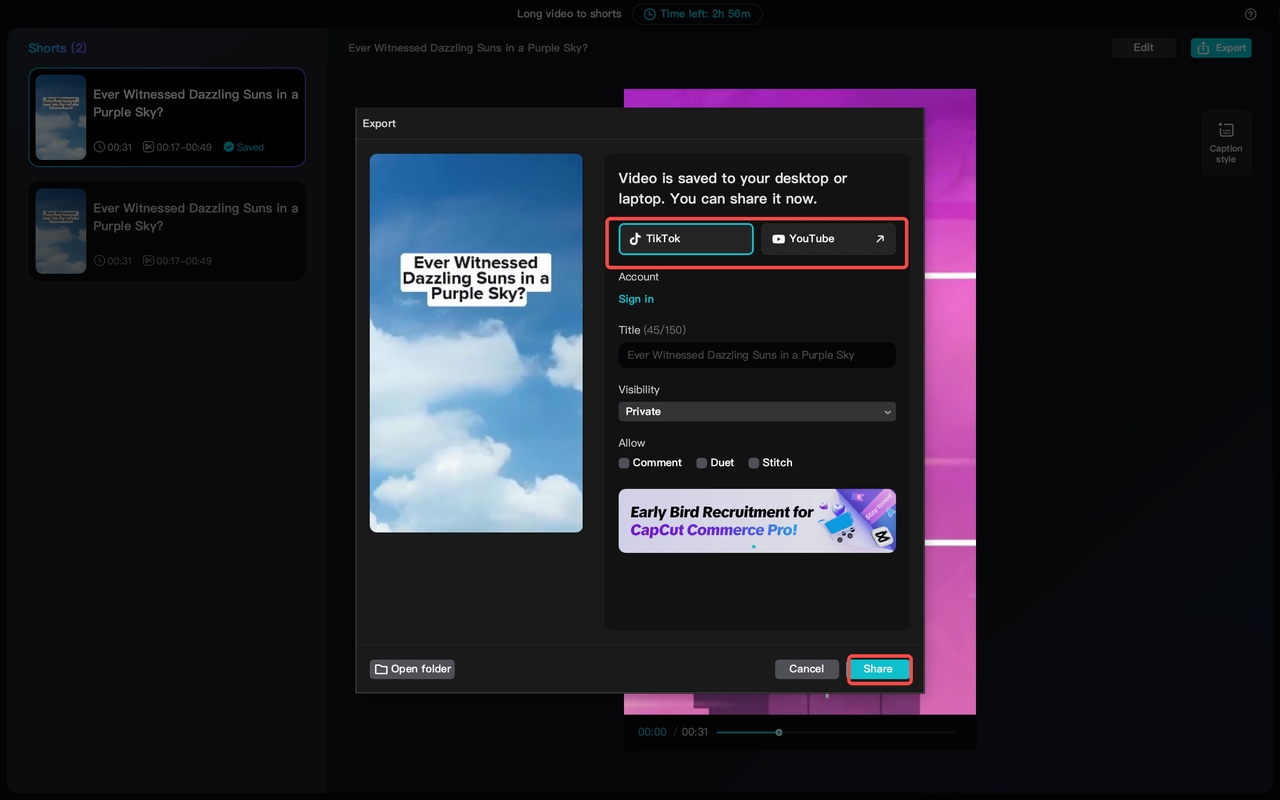Click the Time left clock badge
The image size is (1280, 800).
point(697,14)
